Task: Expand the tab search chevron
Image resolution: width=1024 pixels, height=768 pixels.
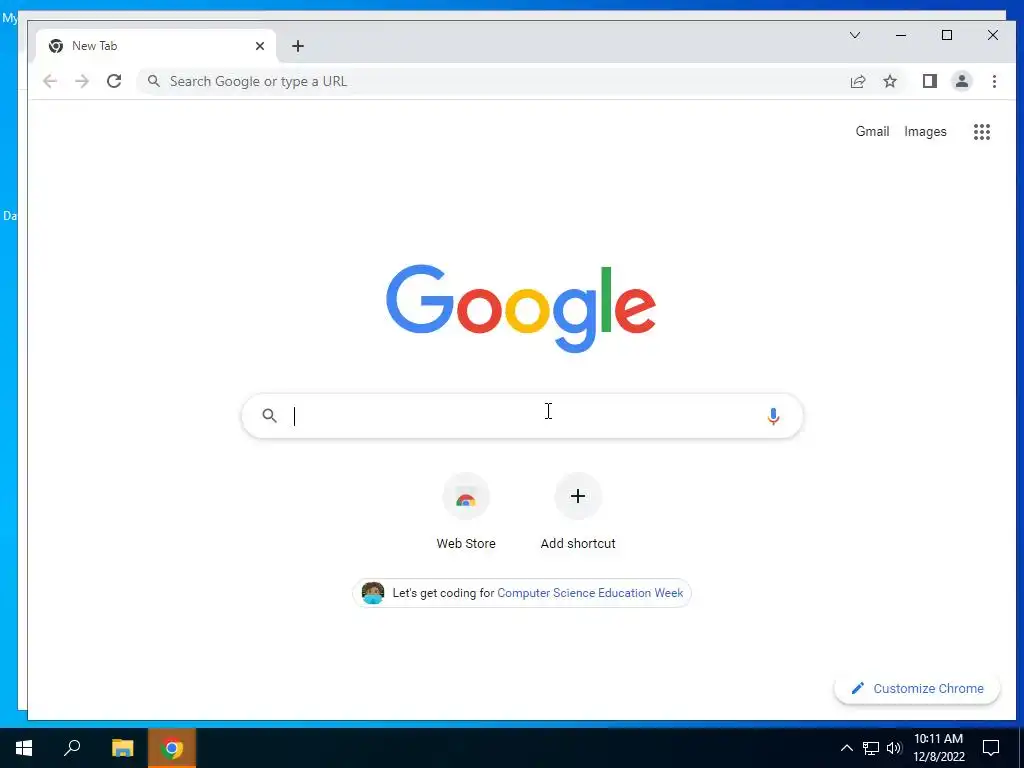Action: 855,35
